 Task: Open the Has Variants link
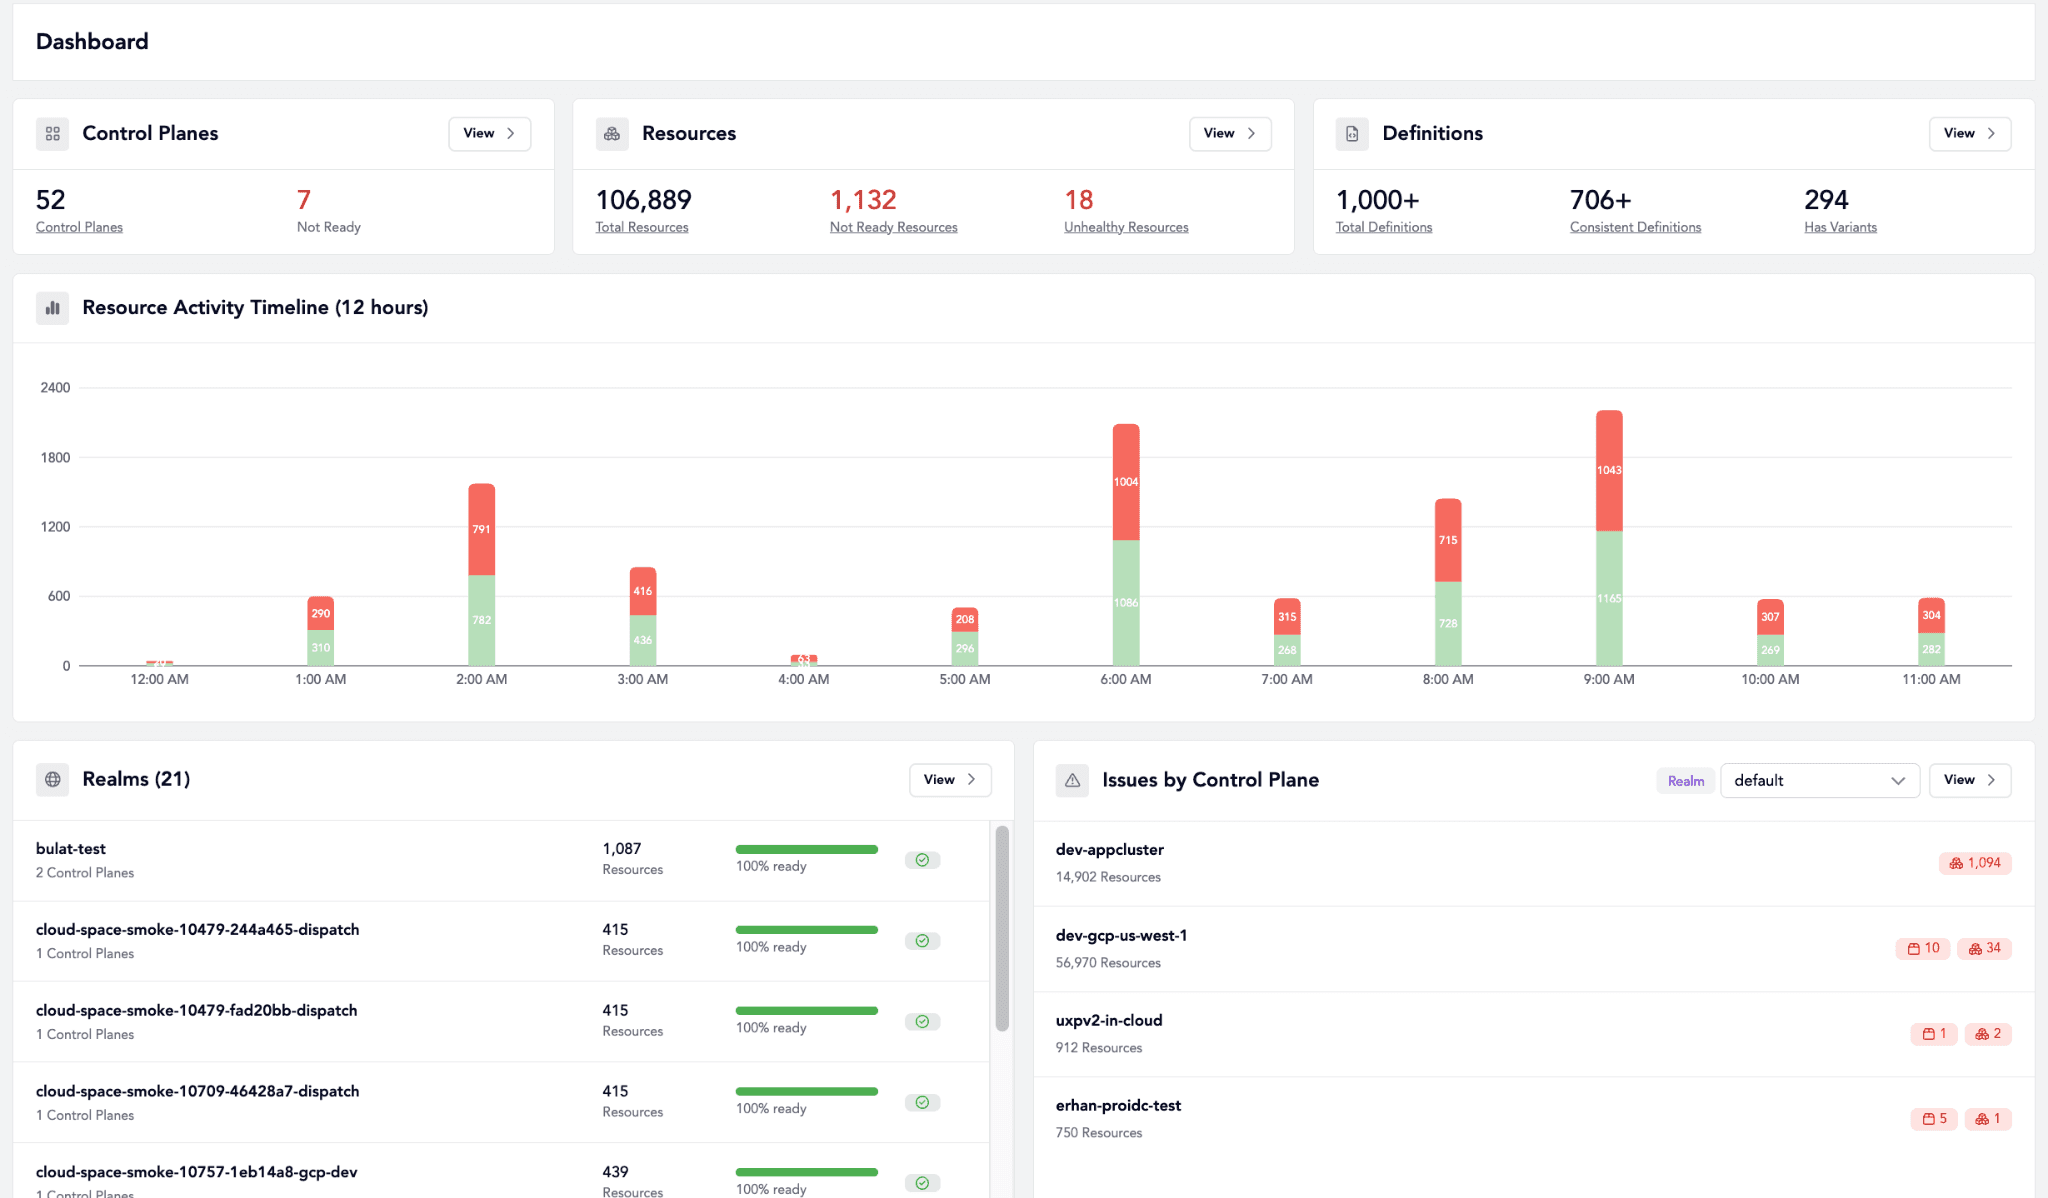click(x=1840, y=227)
